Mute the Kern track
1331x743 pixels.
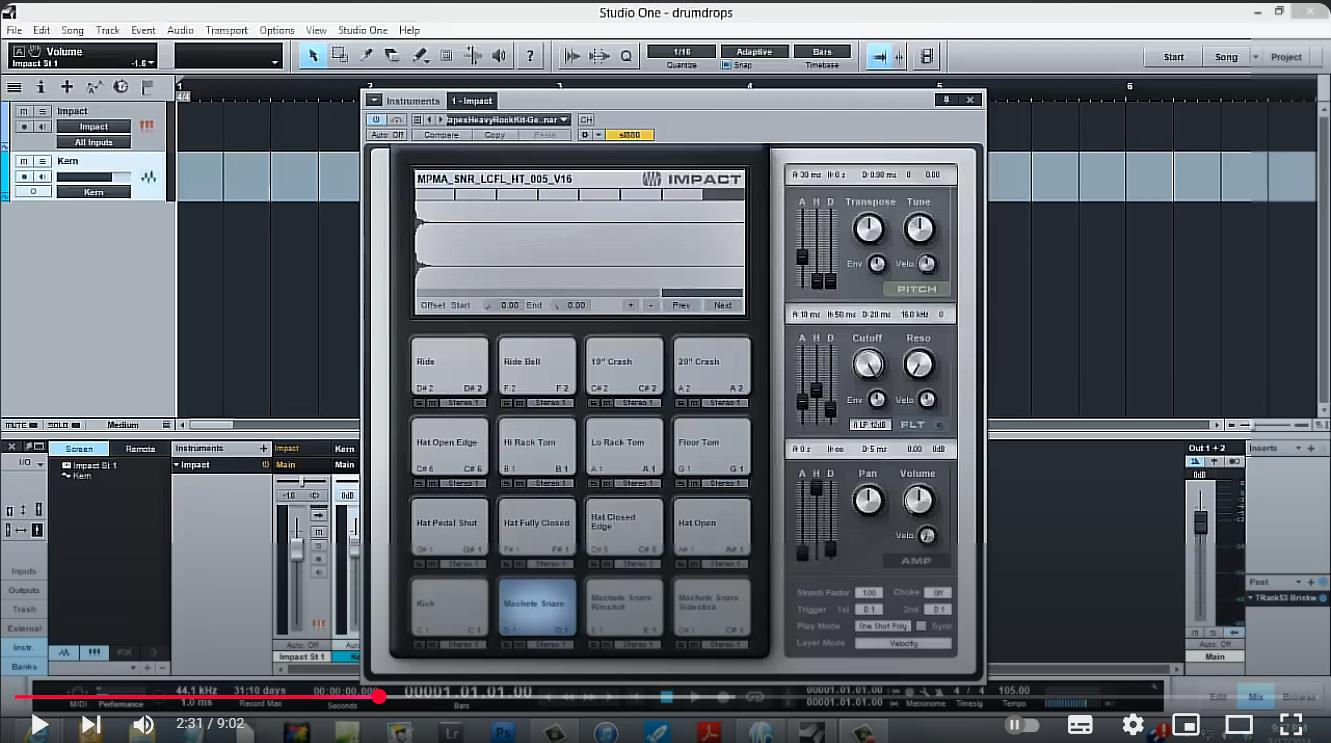(x=24, y=162)
